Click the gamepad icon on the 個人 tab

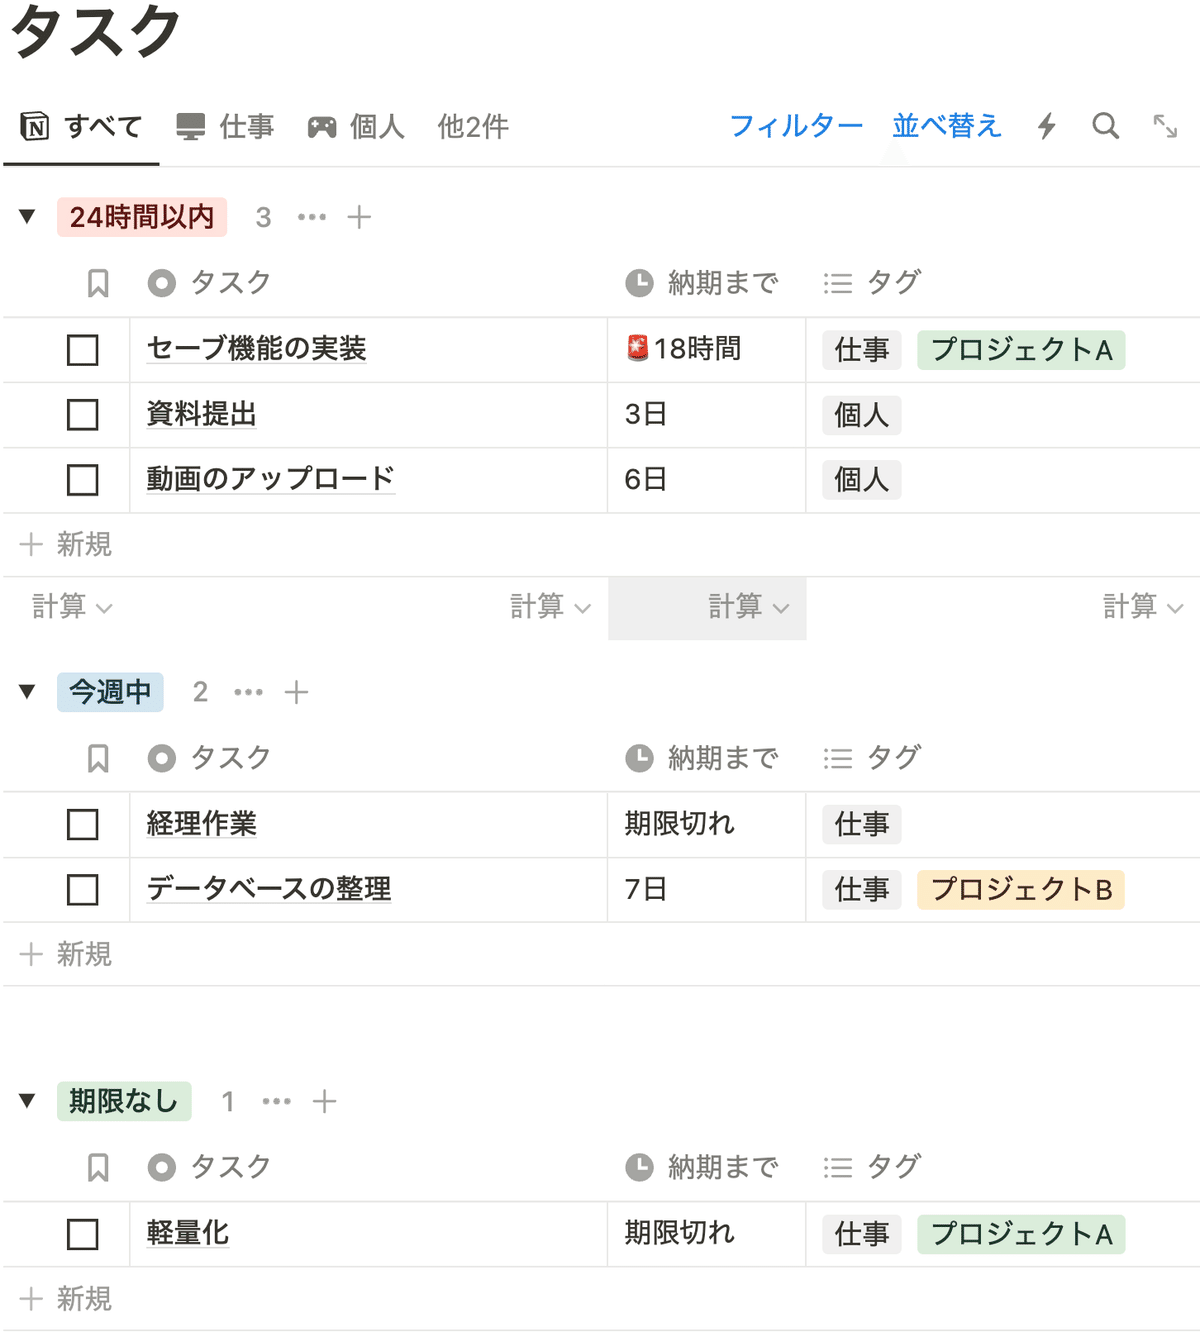[322, 126]
